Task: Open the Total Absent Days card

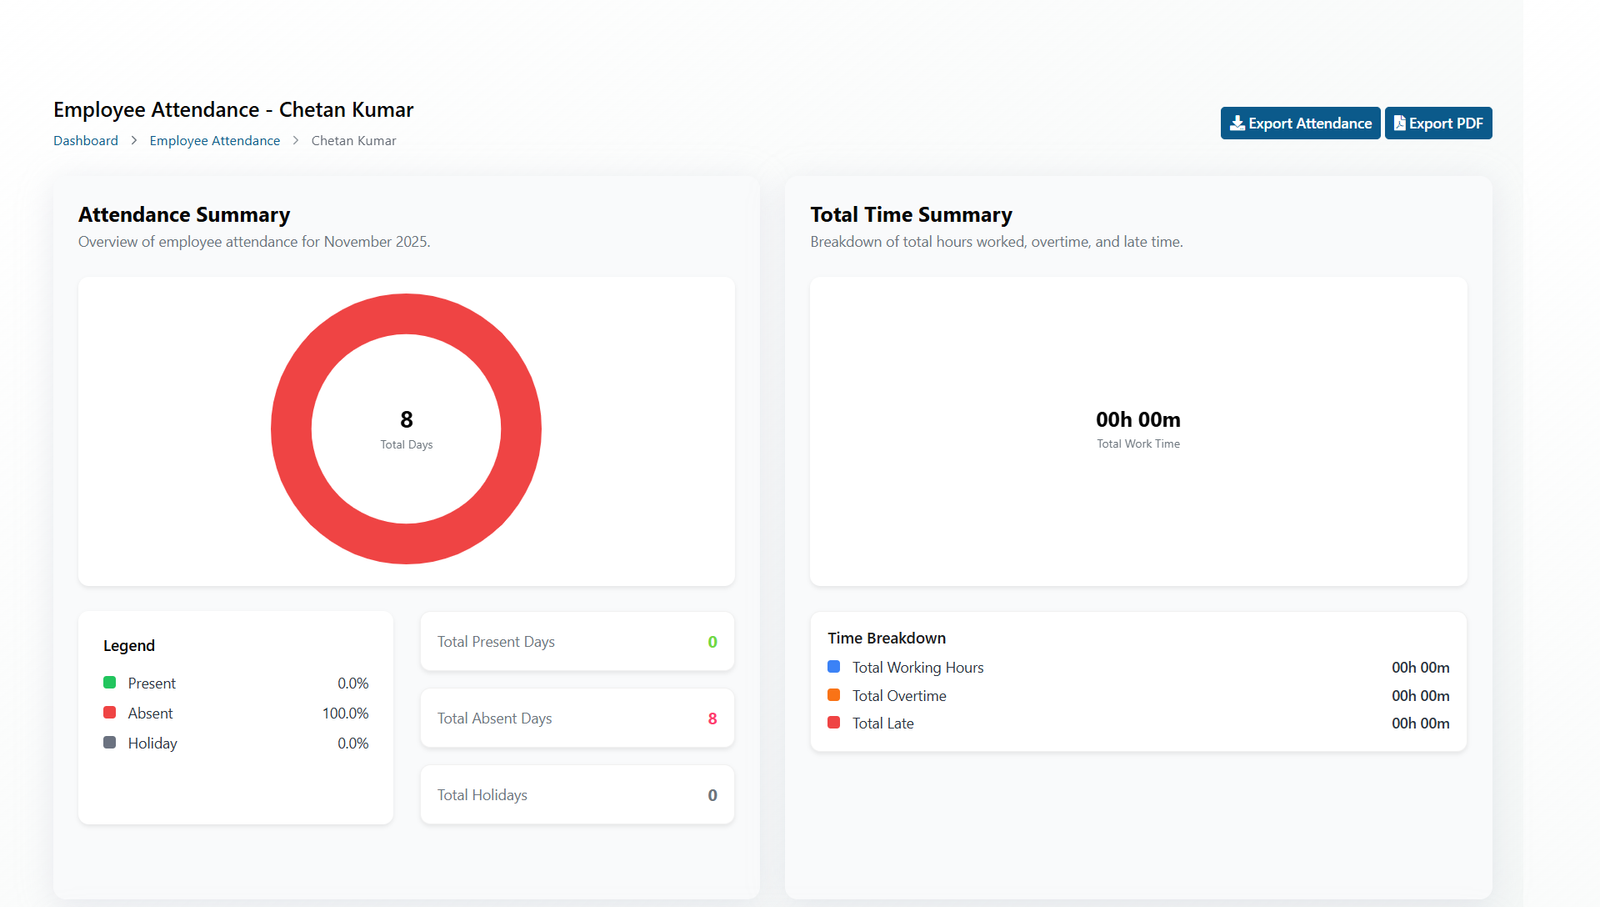Action: (577, 718)
